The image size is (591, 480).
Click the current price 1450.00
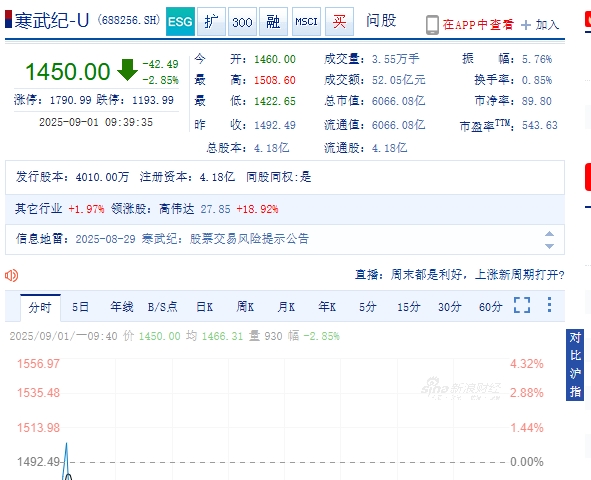point(68,72)
